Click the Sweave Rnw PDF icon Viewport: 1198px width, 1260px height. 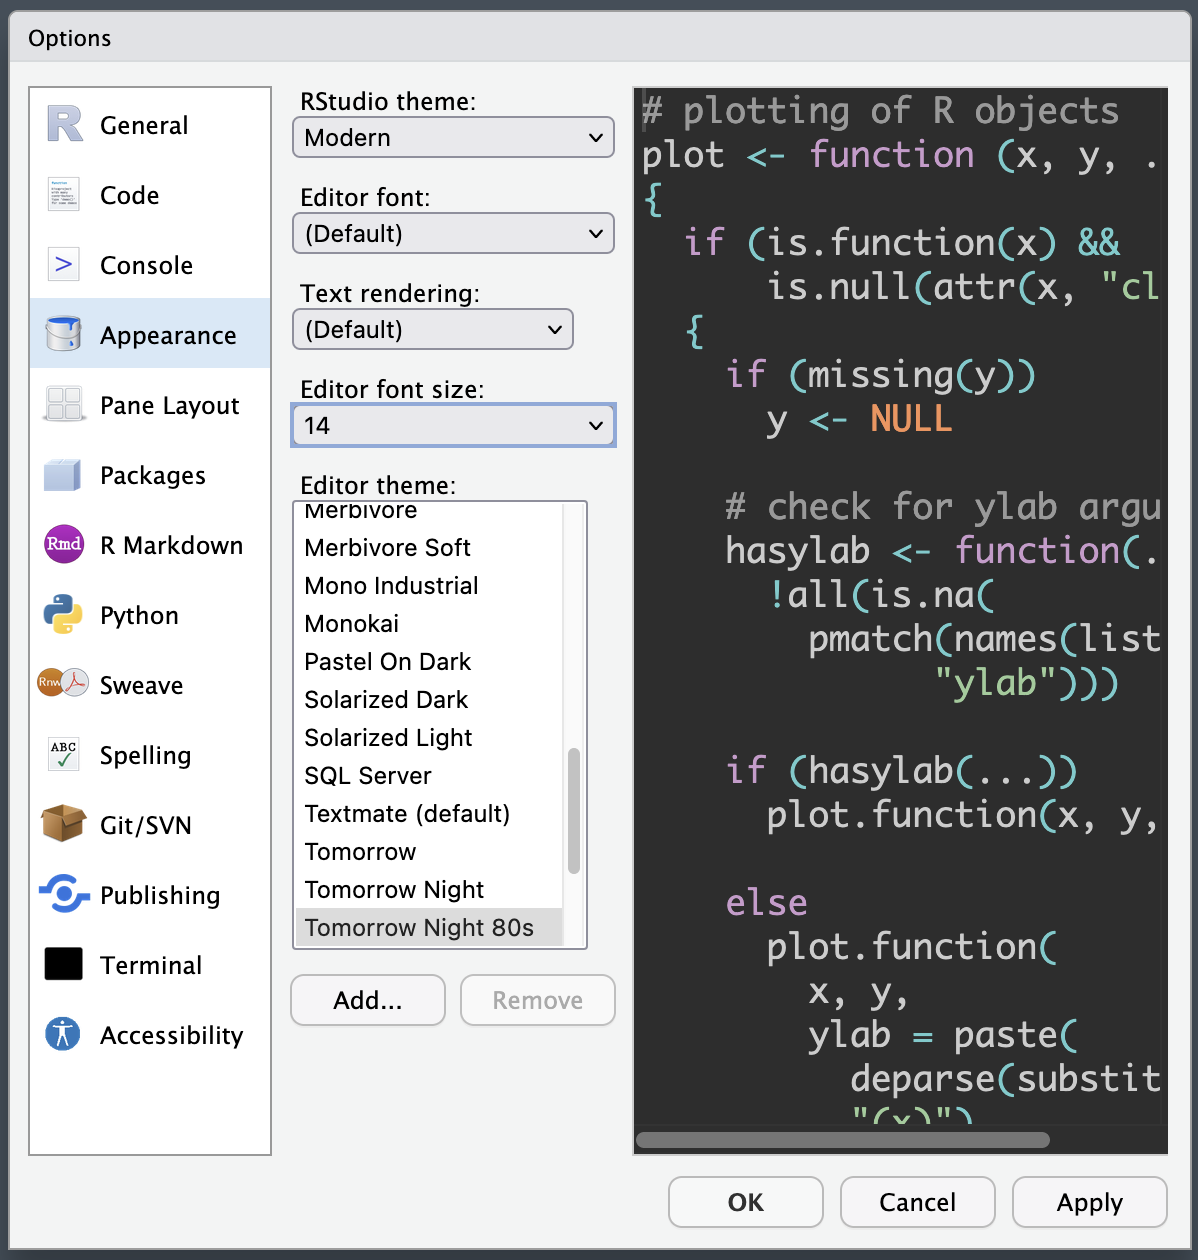pos(63,683)
